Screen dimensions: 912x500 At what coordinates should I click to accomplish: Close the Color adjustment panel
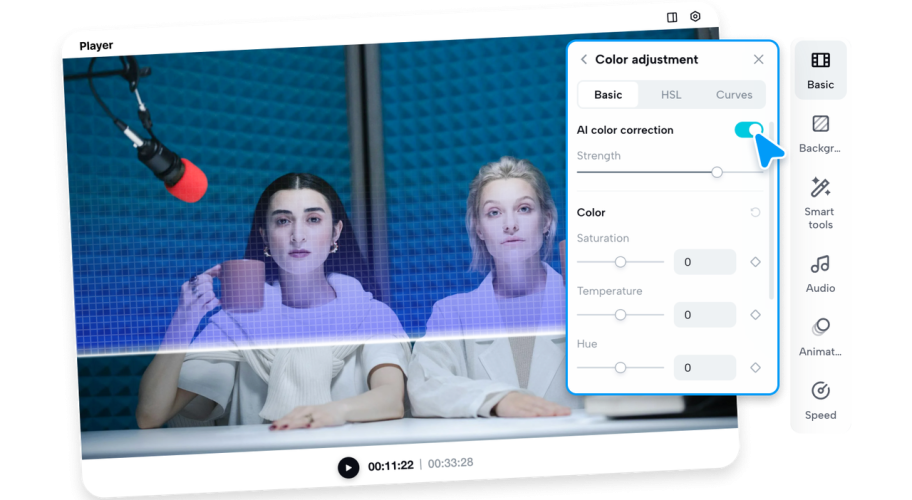click(758, 60)
